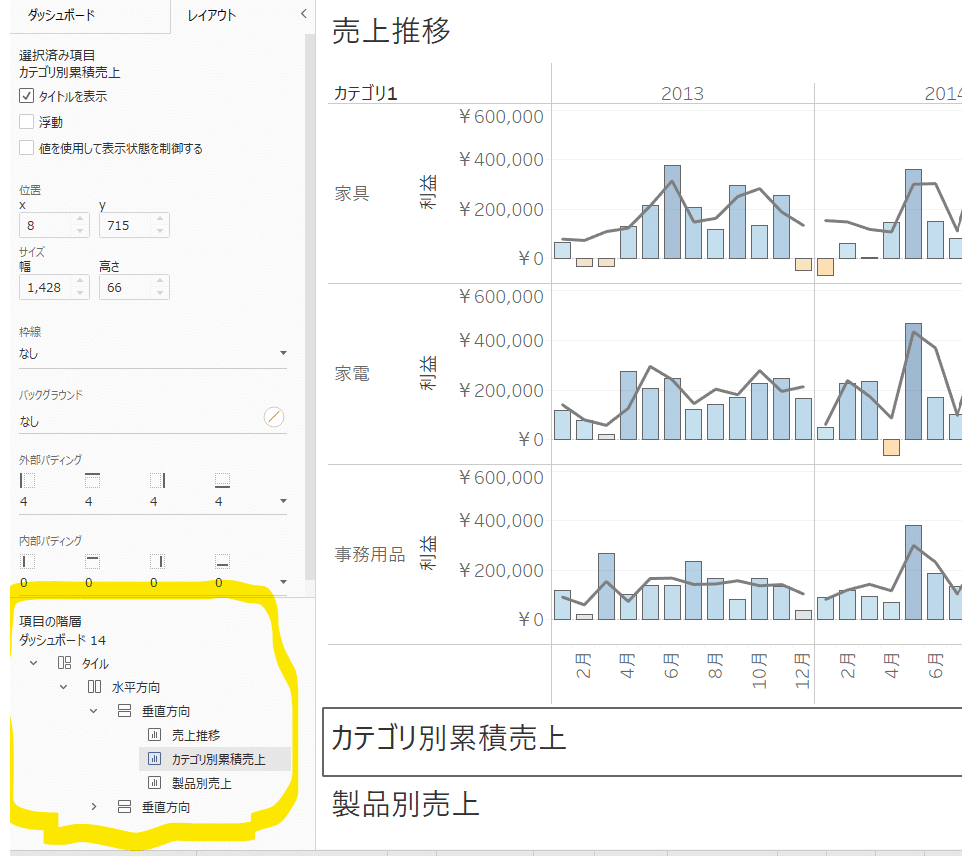Collapse the expanded 垂直方向 node
962x856 pixels.
tap(93, 711)
